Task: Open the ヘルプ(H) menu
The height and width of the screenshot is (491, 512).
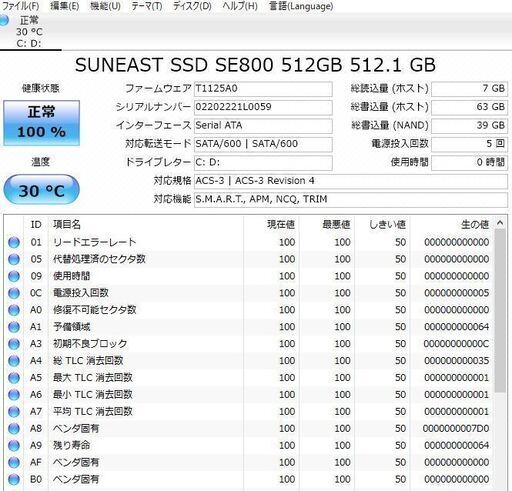Action: point(240,6)
